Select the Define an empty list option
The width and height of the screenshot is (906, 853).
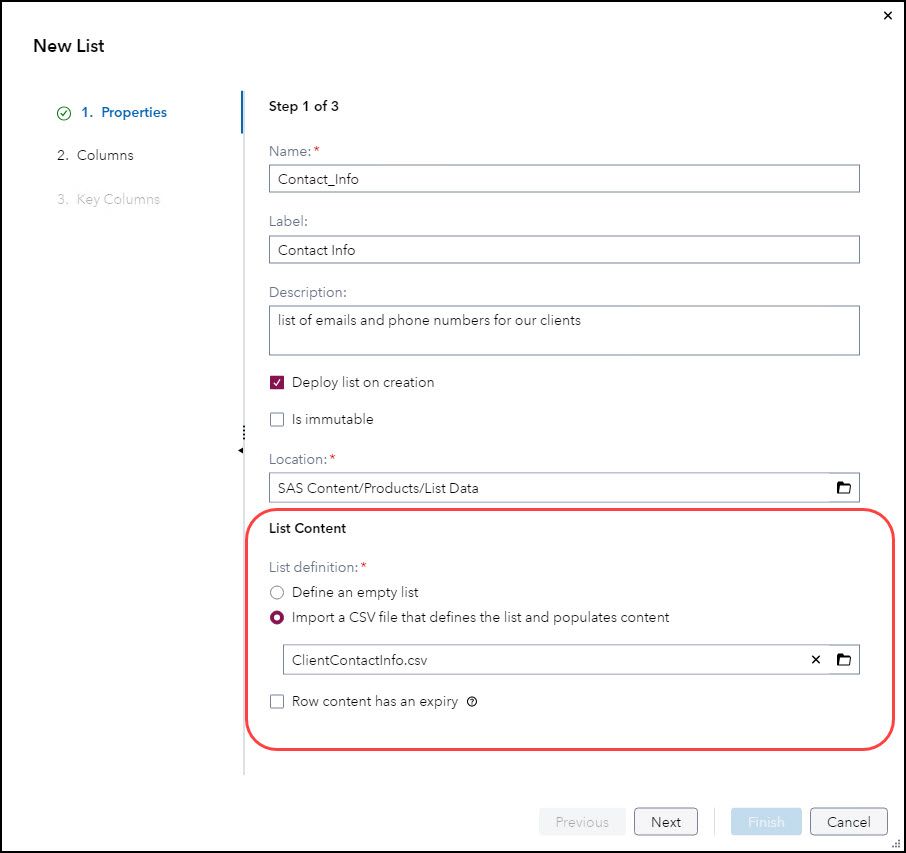(277, 592)
